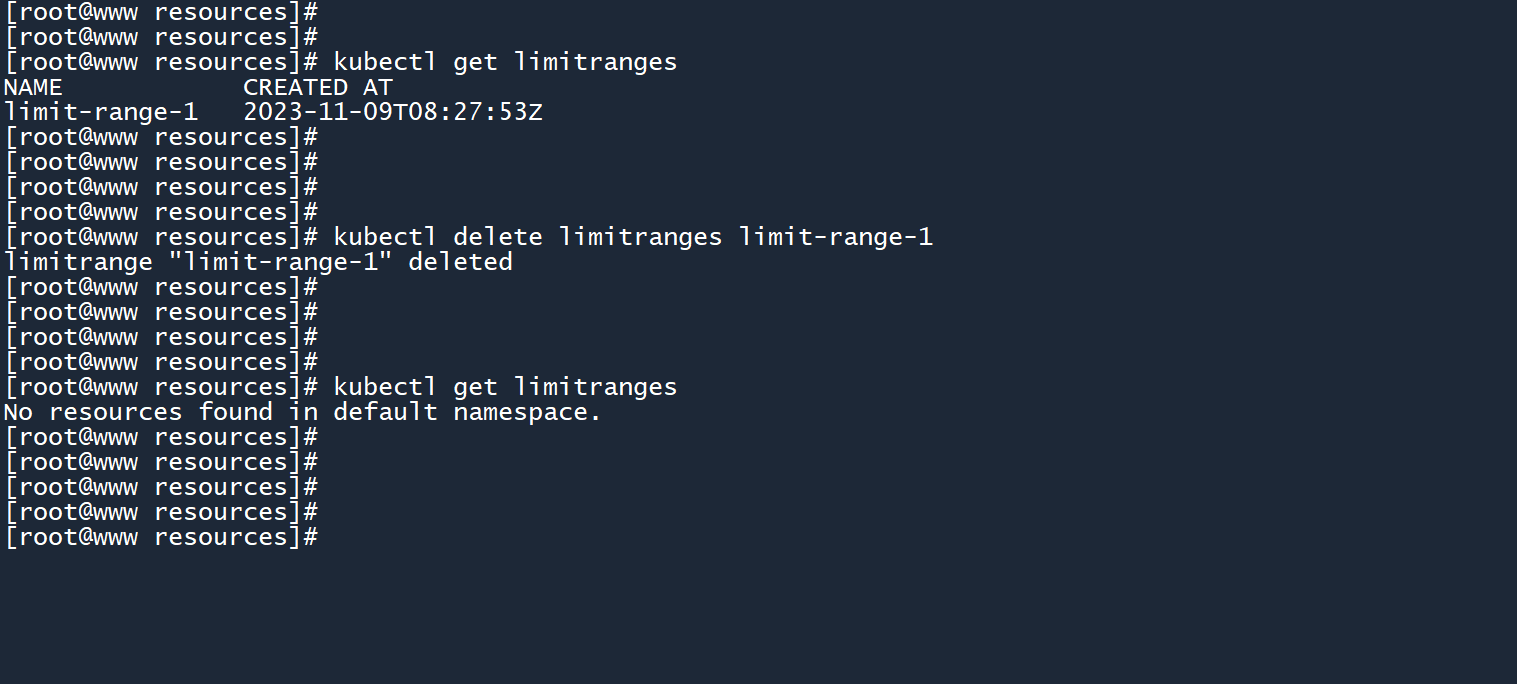Click the topmost shell prompt line
This screenshot has width=1517, height=684.
[160, 12]
